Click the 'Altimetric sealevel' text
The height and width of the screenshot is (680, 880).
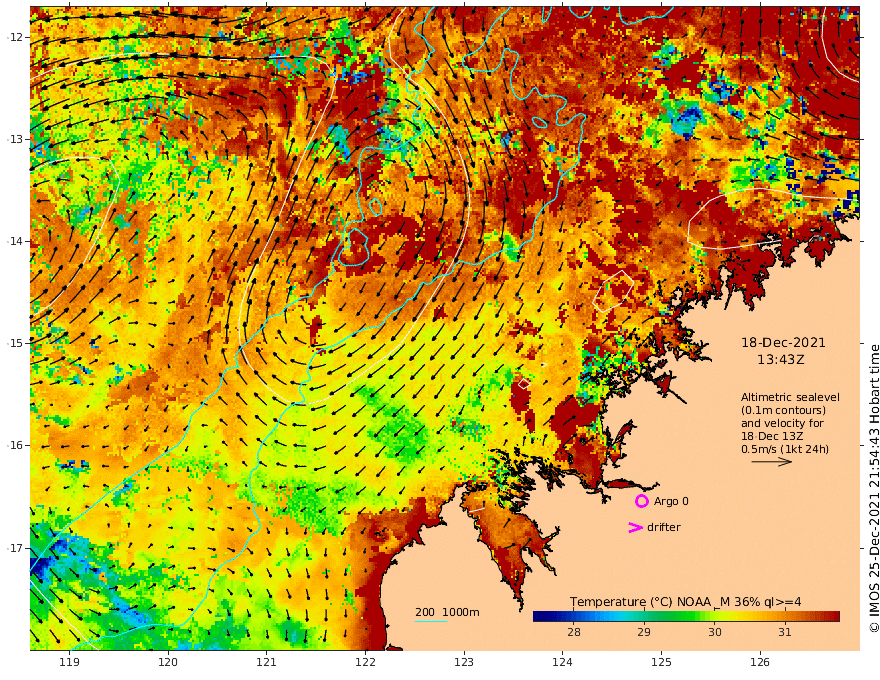790,397
